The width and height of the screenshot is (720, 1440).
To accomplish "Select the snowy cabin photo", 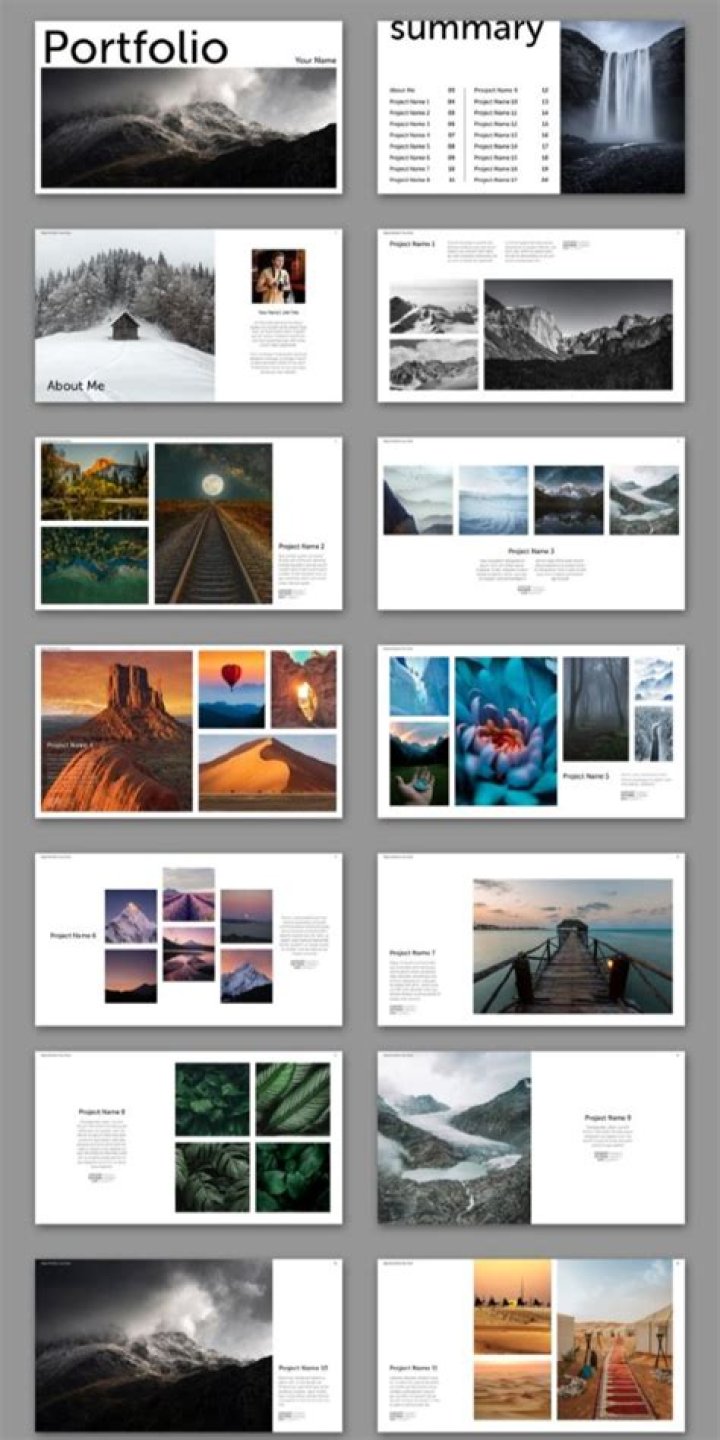I will click(x=125, y=315).
